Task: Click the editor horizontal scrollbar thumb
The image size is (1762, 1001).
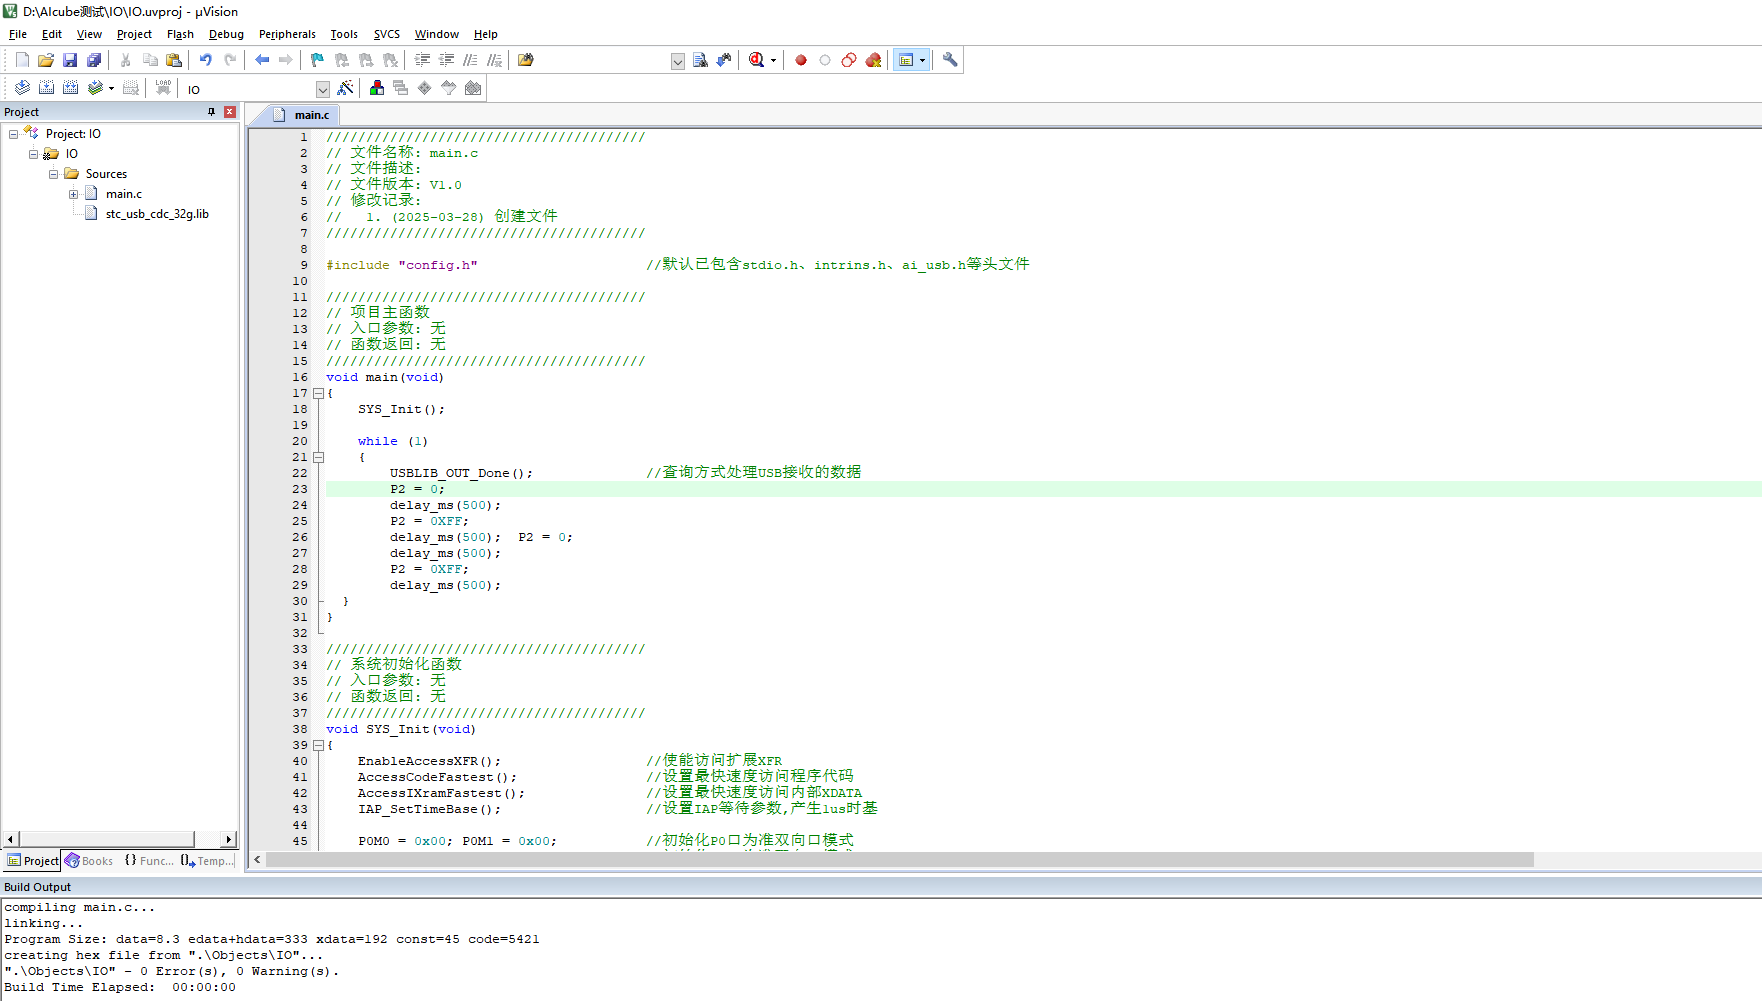Action: pyautogui.click(x=900, y=860)
